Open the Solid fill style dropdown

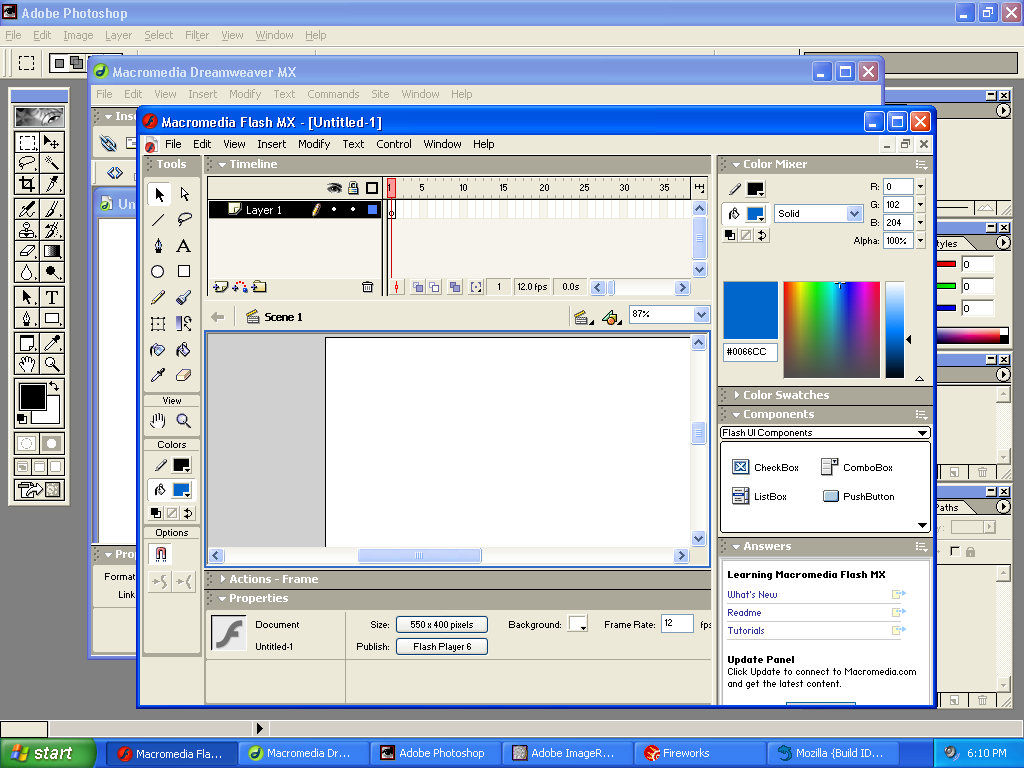[819, 214]
